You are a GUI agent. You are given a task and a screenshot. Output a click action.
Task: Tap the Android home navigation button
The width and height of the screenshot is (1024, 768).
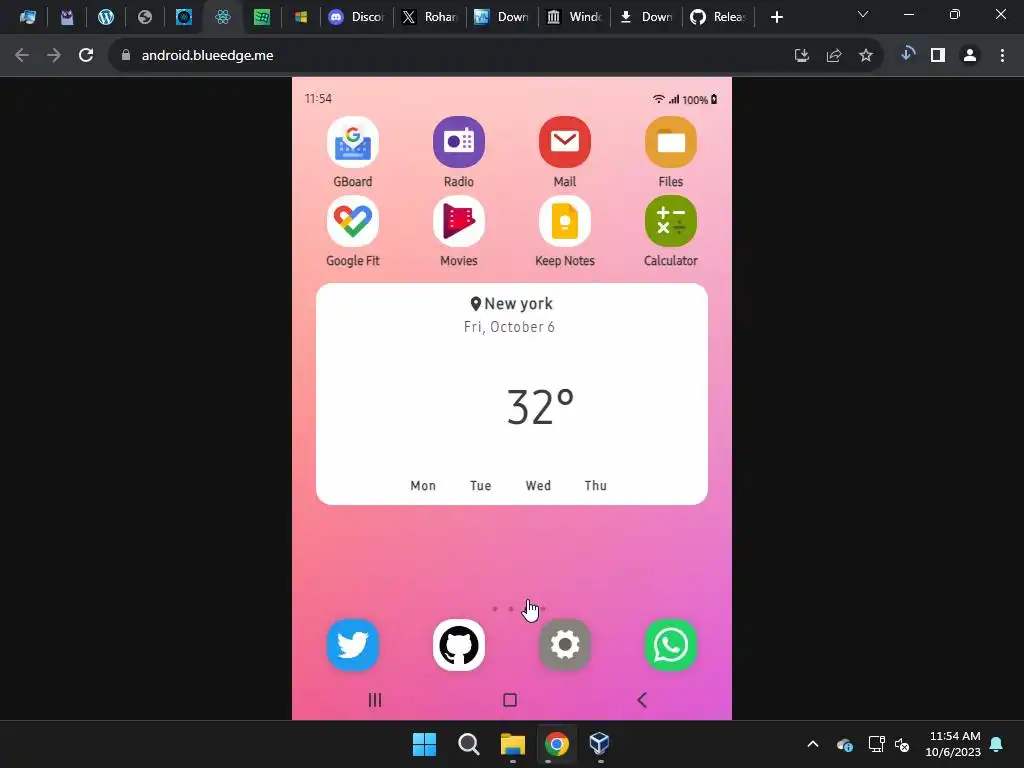coord(510,700)
